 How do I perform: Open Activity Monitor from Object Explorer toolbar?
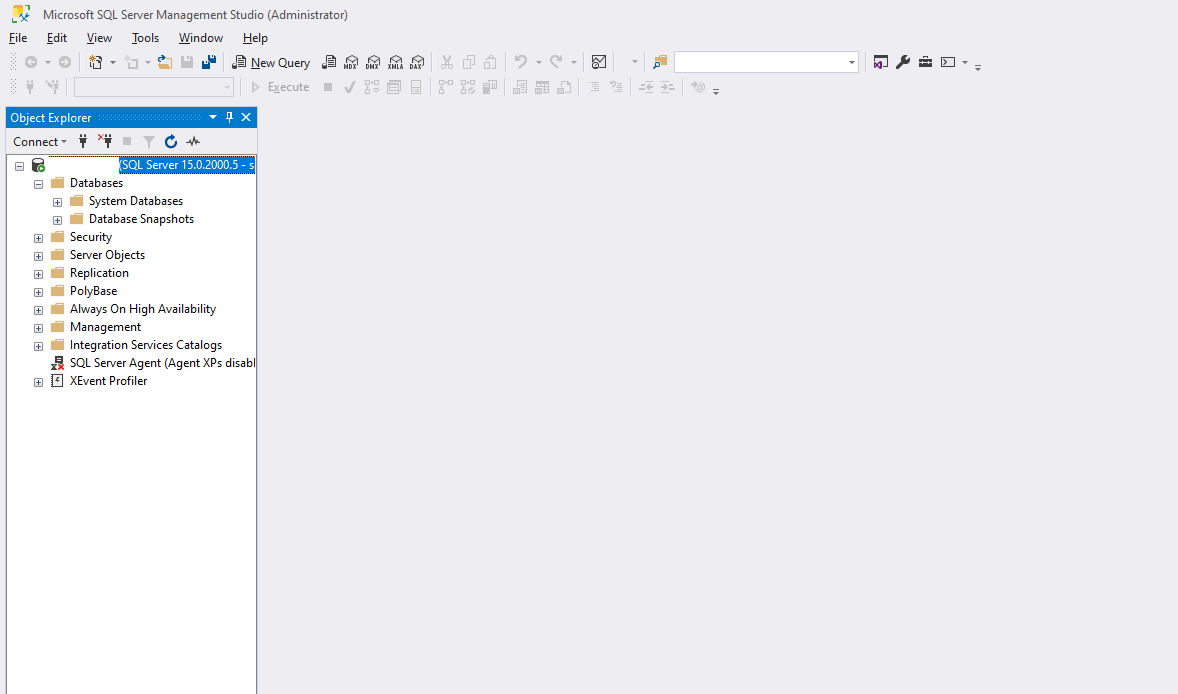(192, 141)
